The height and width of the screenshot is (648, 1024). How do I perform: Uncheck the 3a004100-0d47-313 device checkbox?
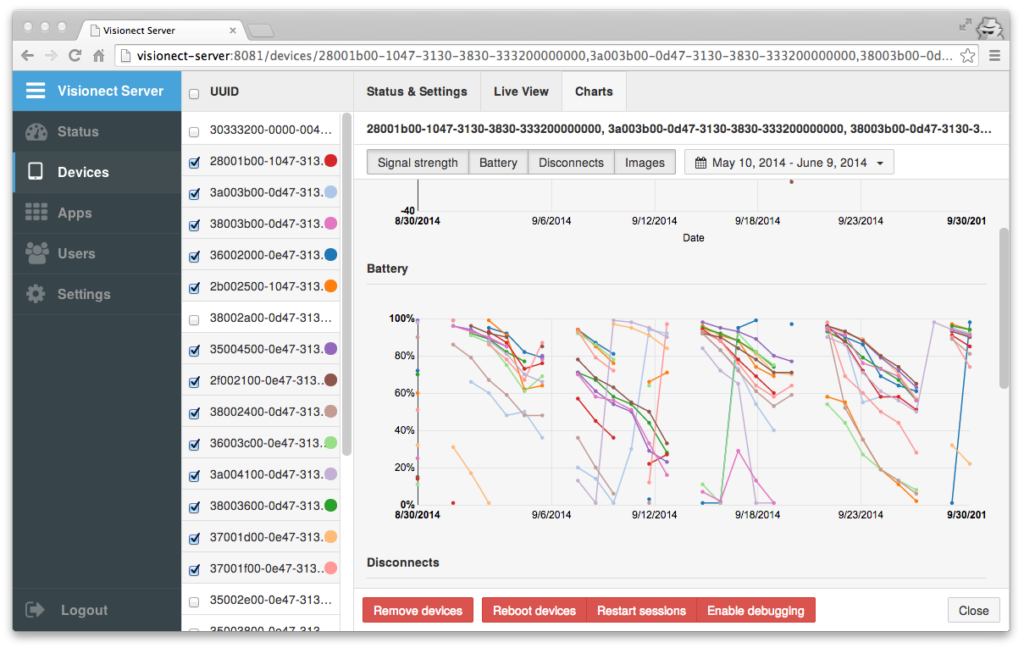pyautogui.click(x=194, y=476)
